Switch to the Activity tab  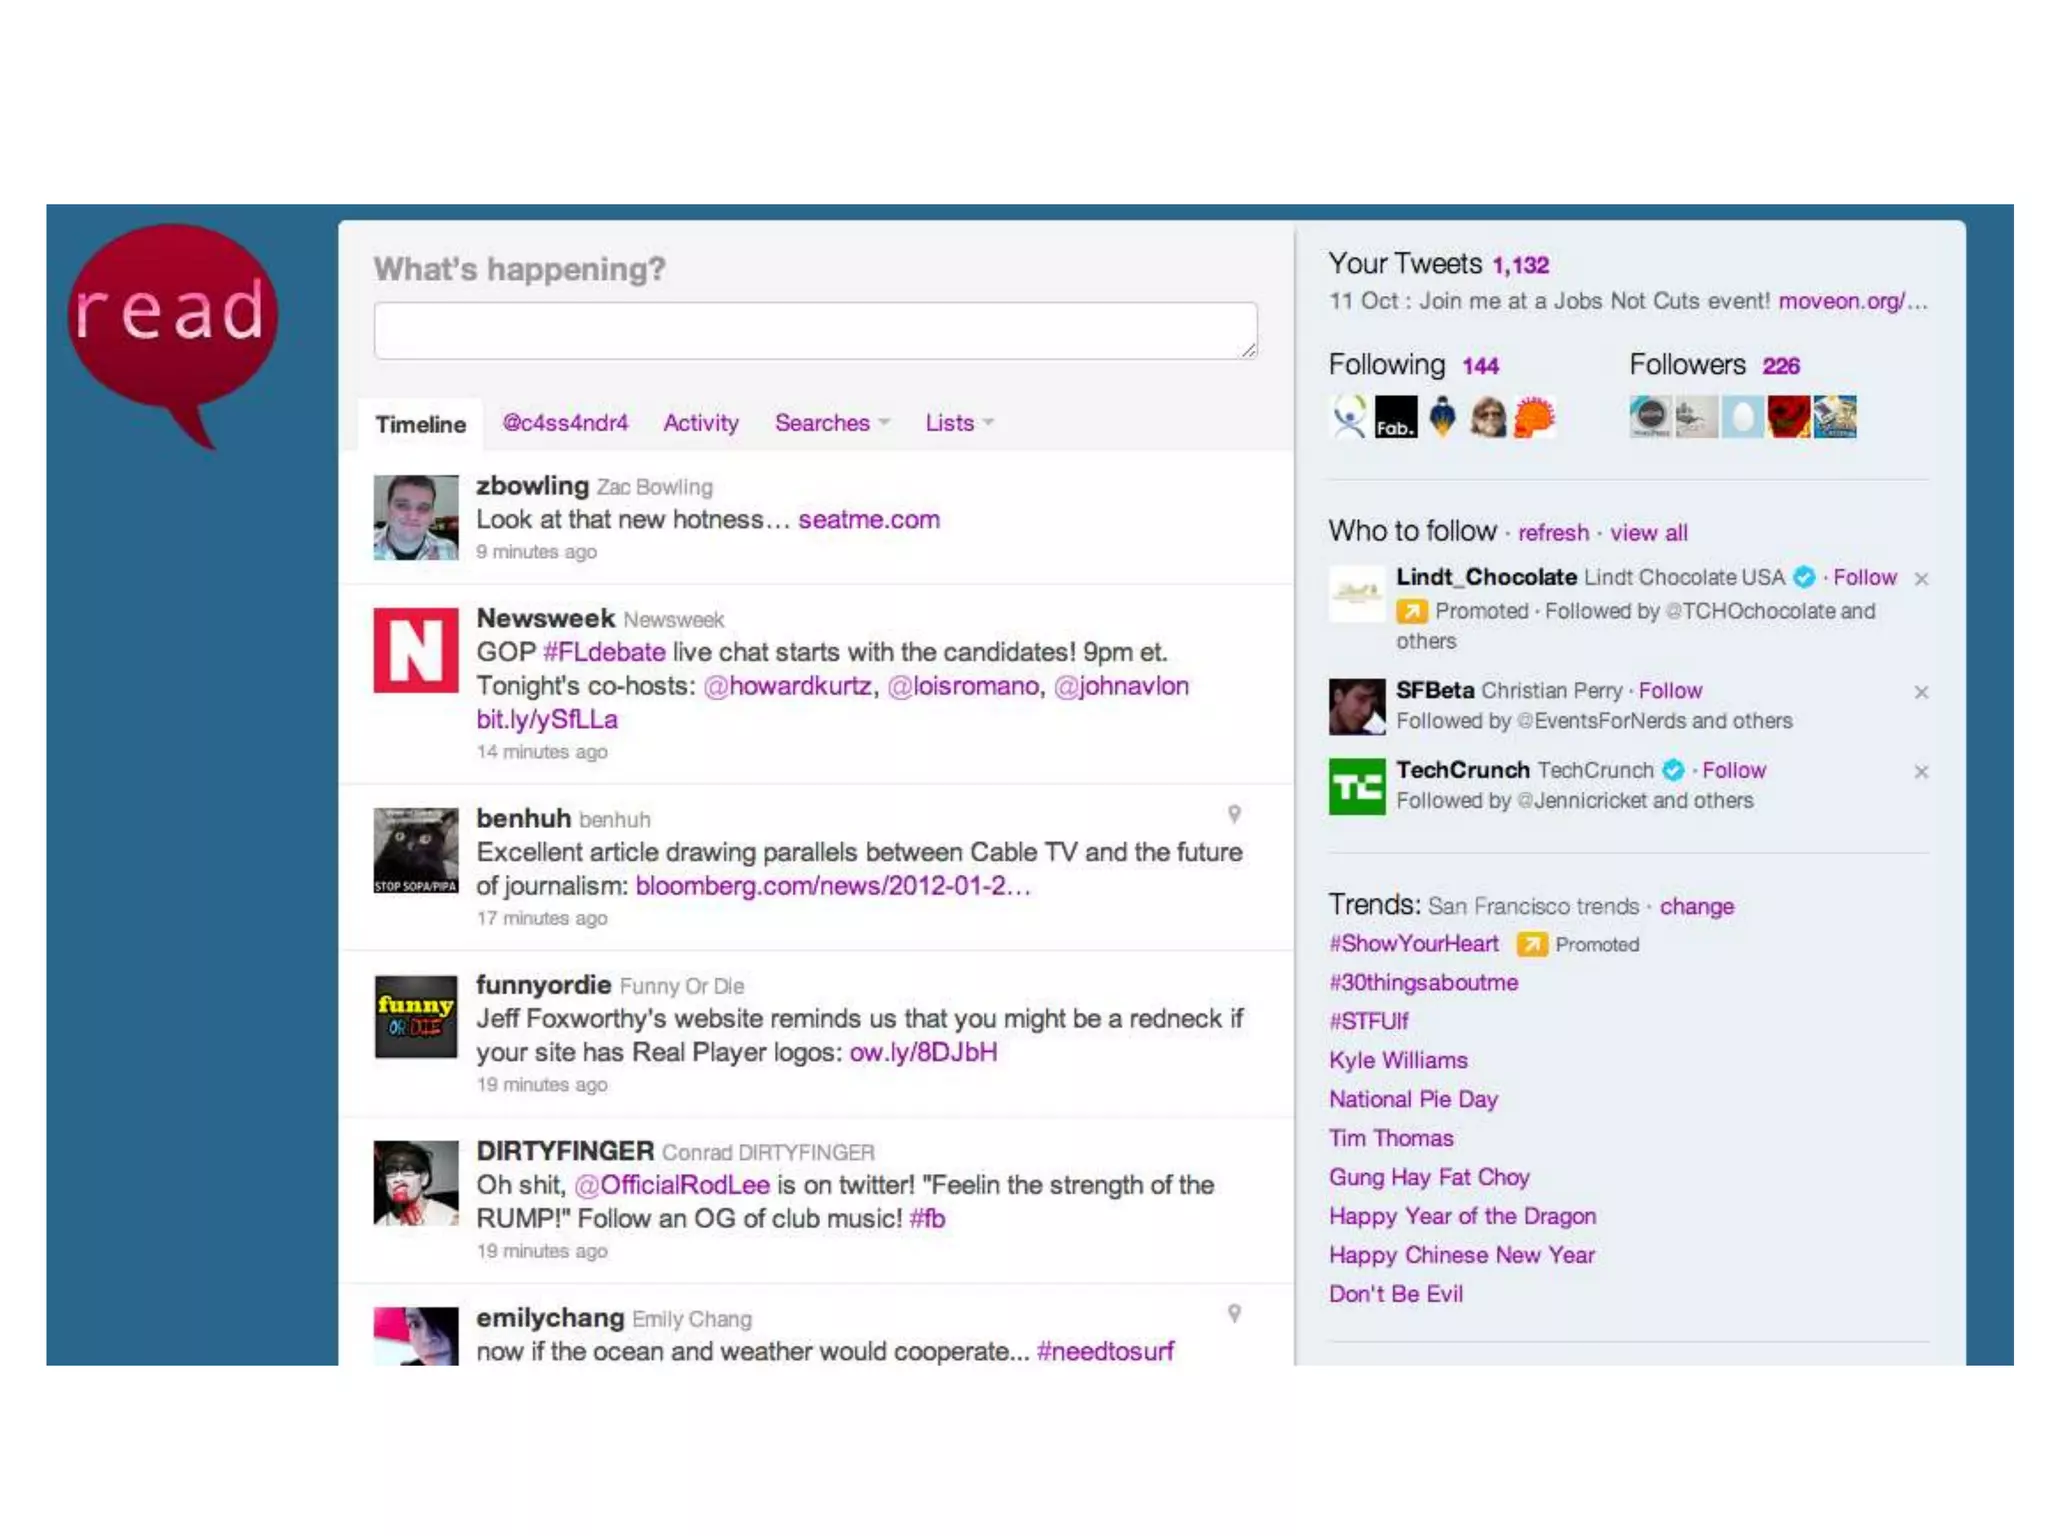[x=700, y=423]
